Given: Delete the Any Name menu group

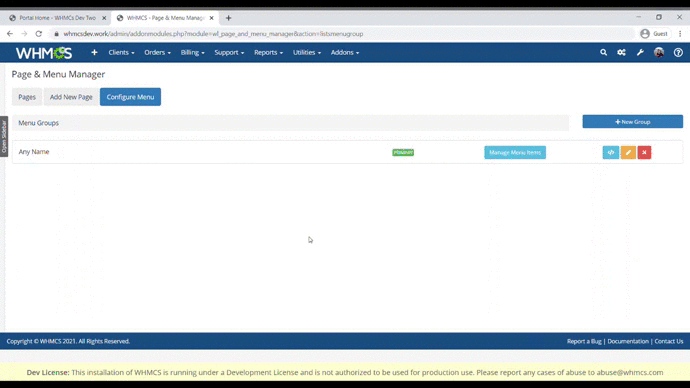Looking at the screenshot, I should 644,152.
